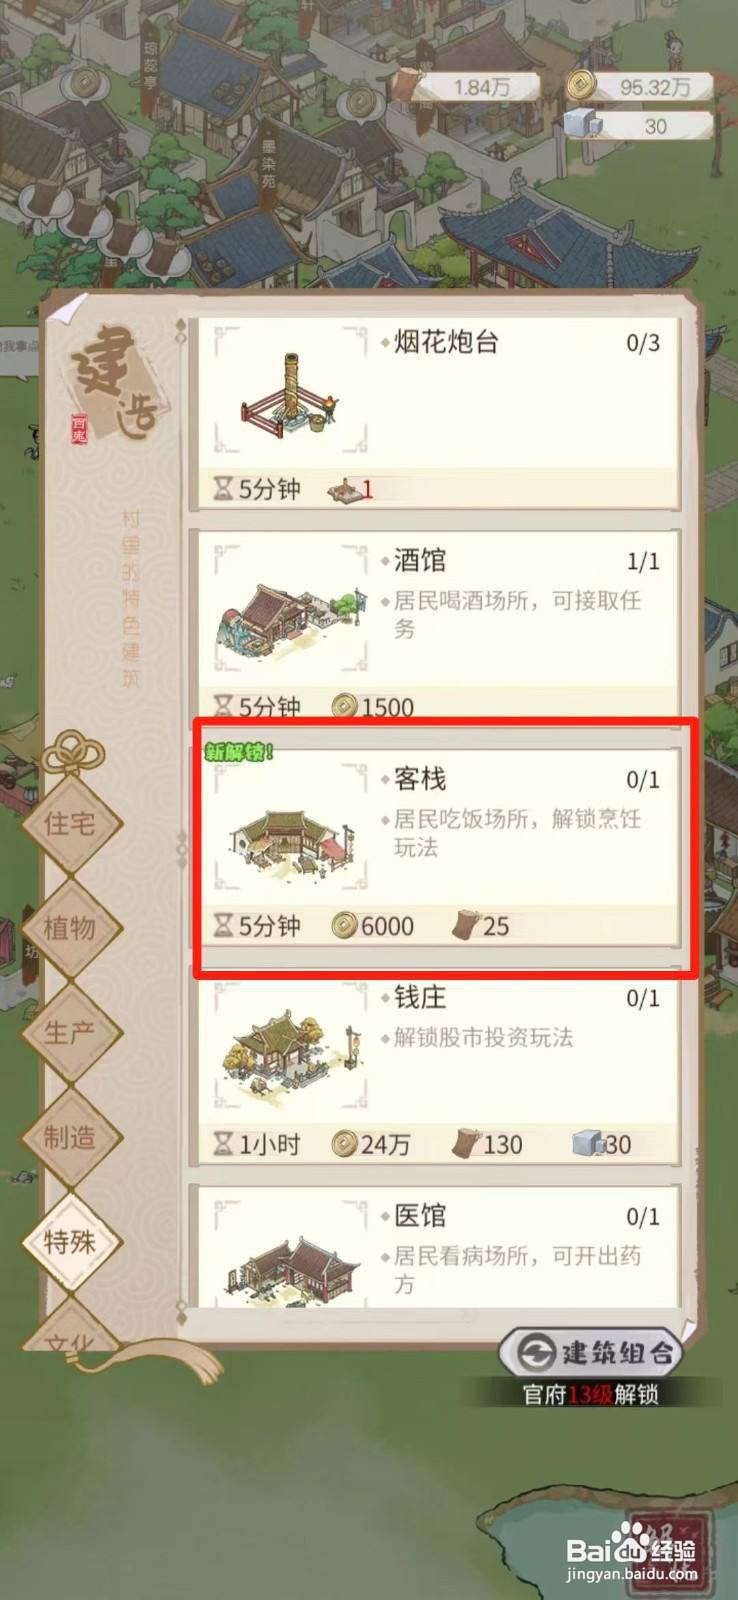The height and width of the screenshot is (1600, 738).
Task: Select the 特殊 category tab
Action: [x=70, y=1242]
